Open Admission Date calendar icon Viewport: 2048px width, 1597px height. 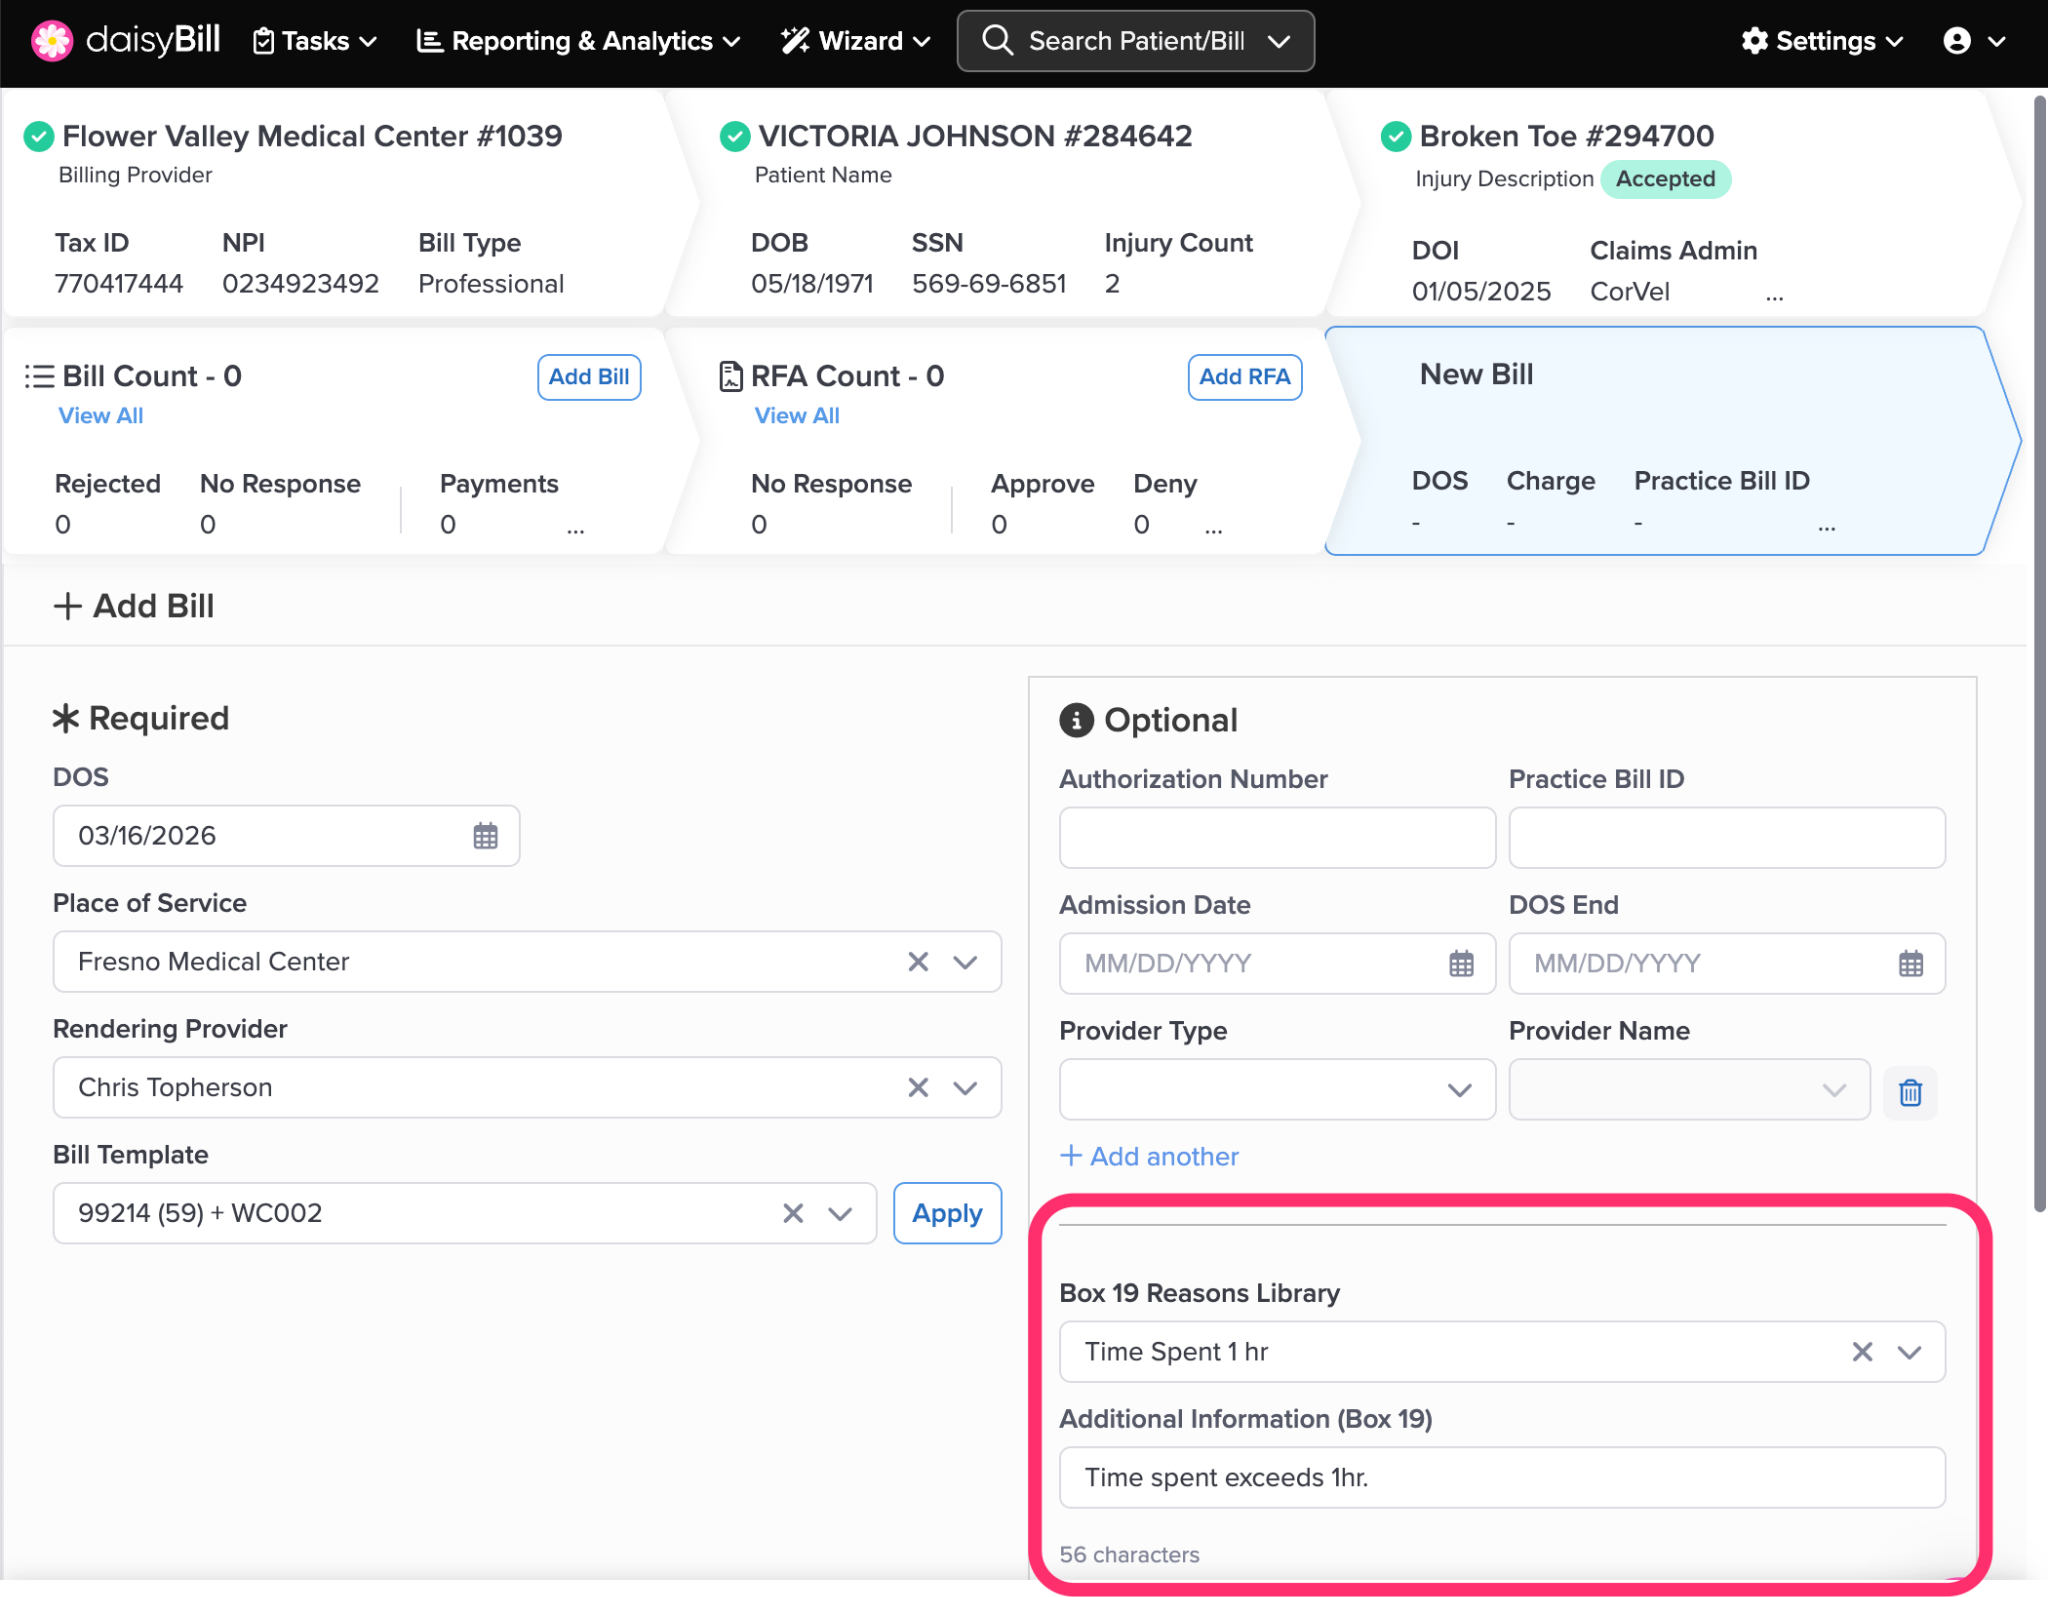coord(1461,963)
